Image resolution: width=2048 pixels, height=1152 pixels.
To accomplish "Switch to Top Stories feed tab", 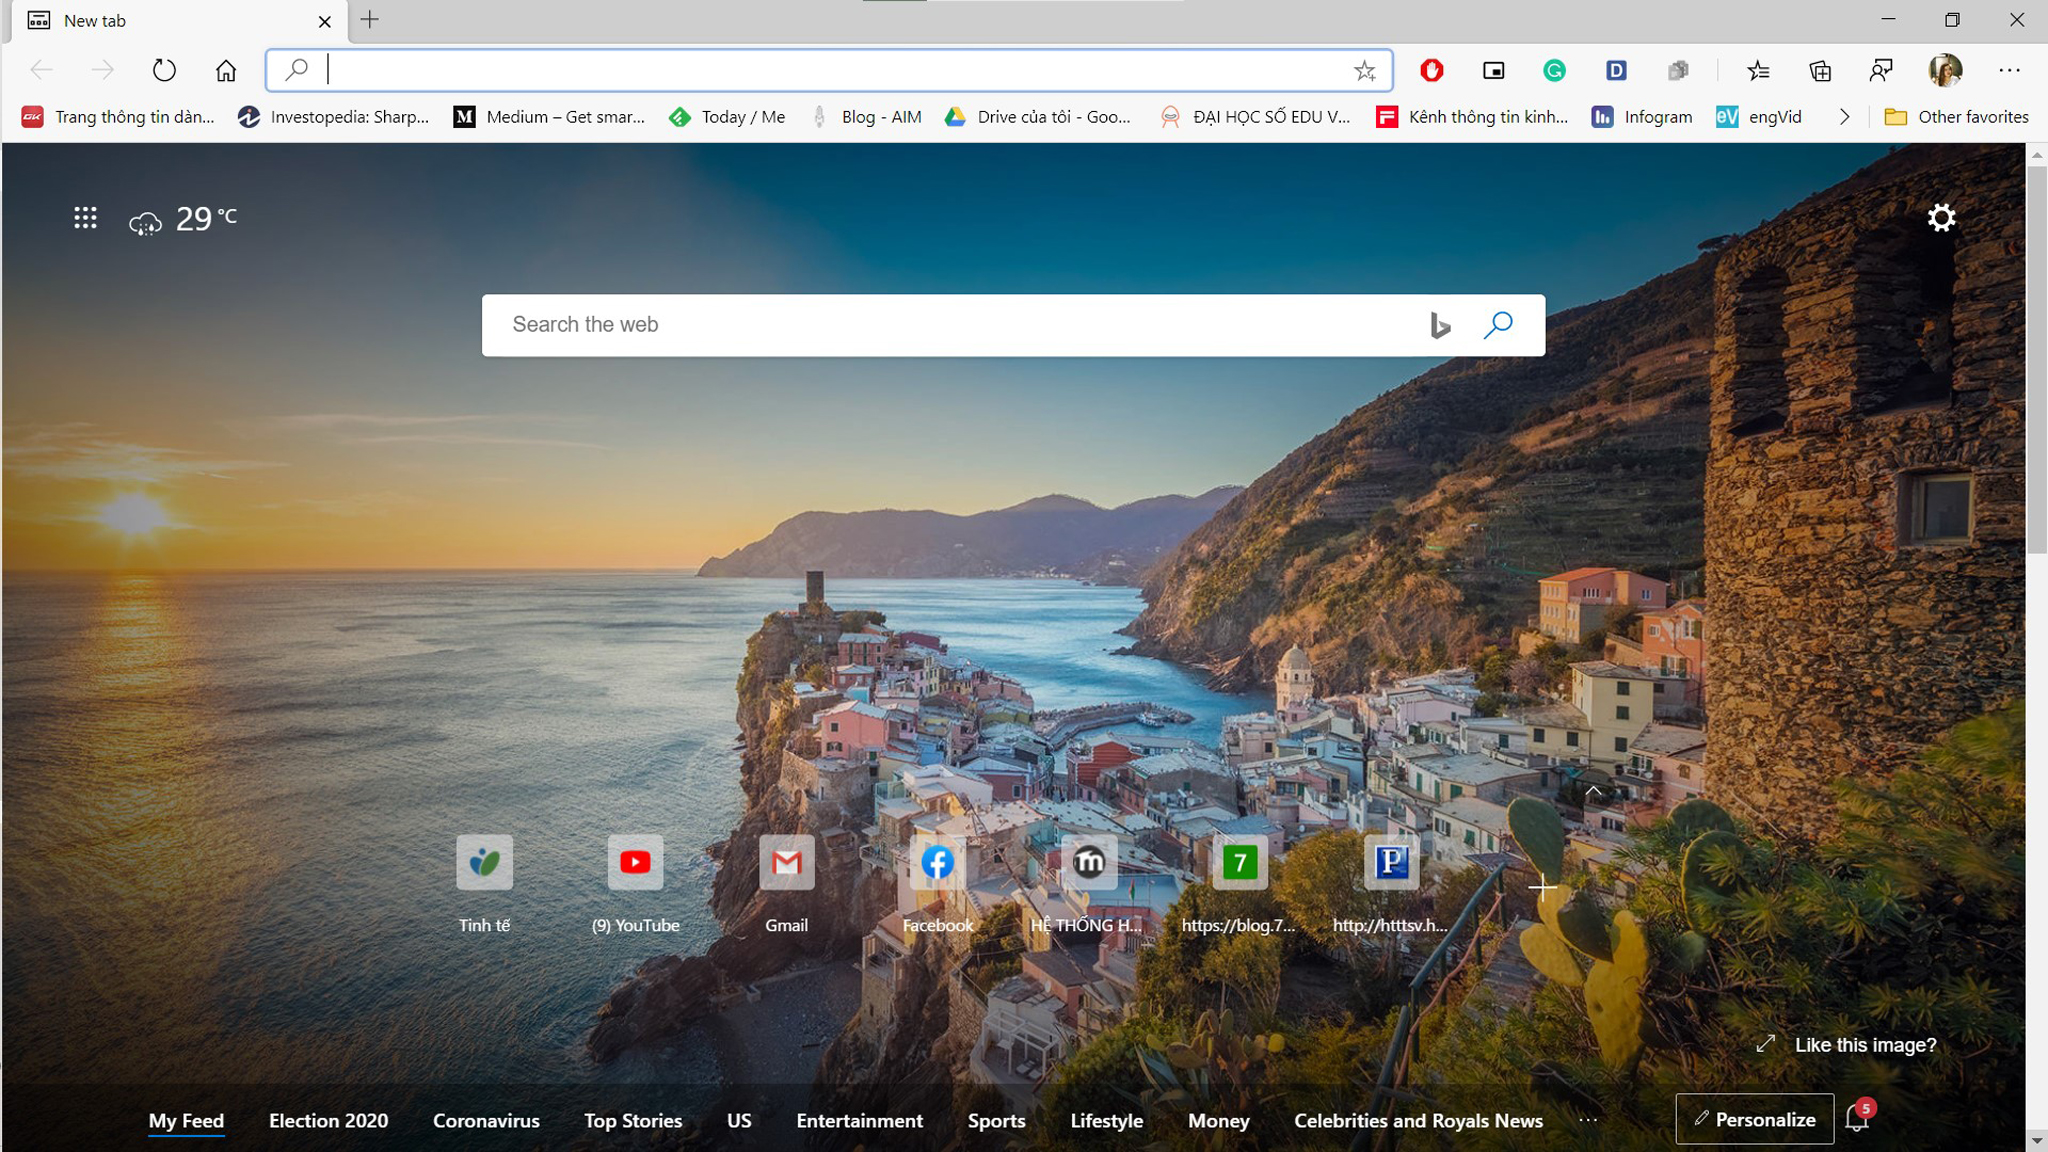I will click(633, 1120).
